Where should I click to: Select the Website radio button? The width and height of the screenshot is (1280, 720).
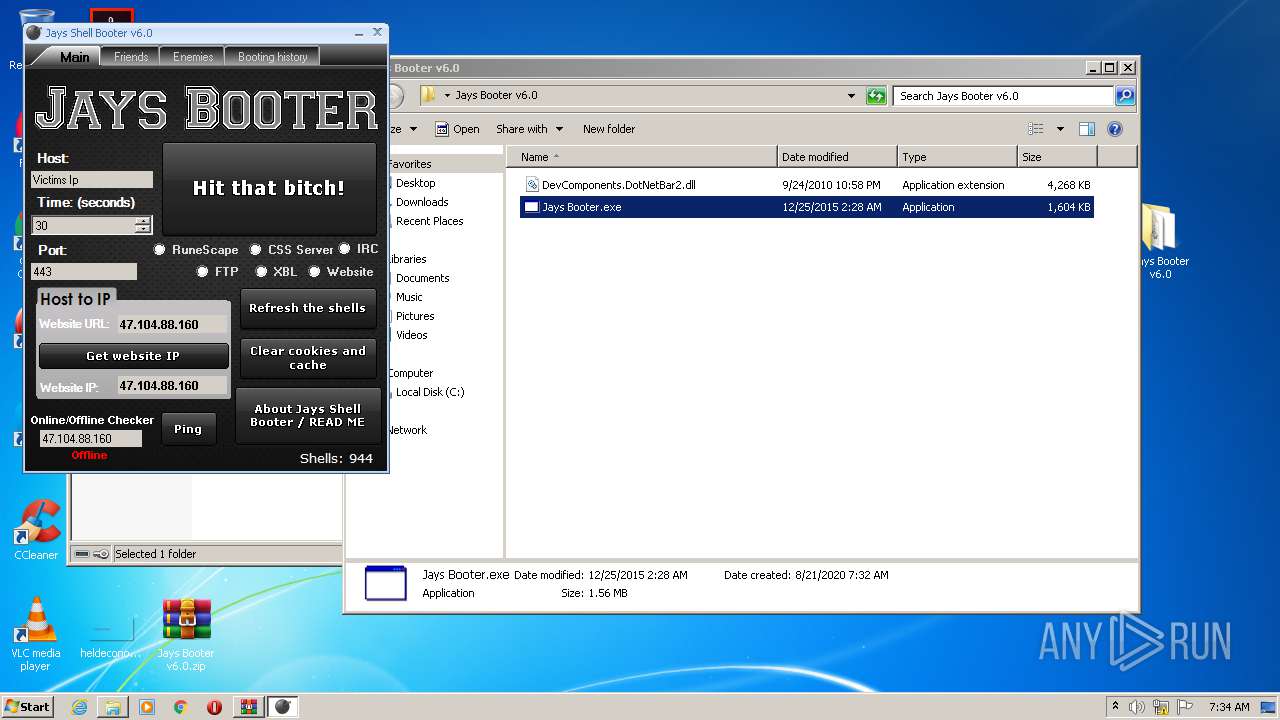click(314, 271)
